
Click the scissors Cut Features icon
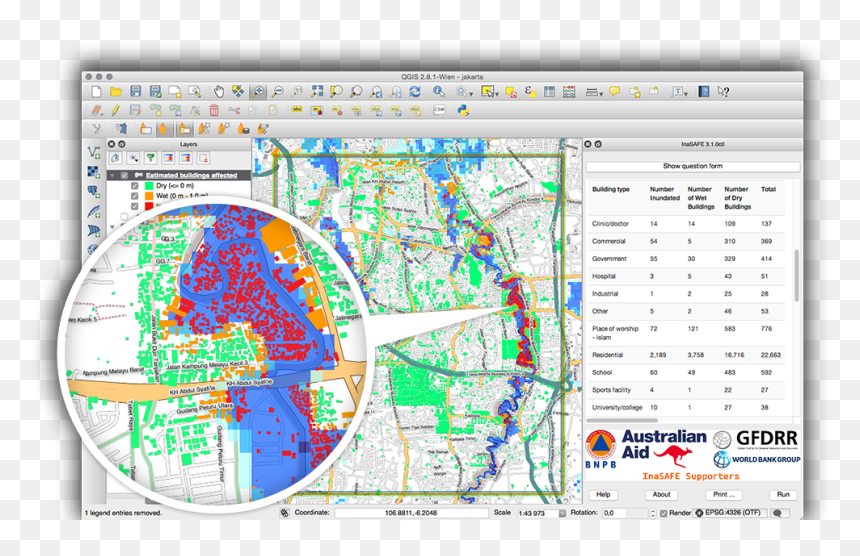[x=234, y=111]
